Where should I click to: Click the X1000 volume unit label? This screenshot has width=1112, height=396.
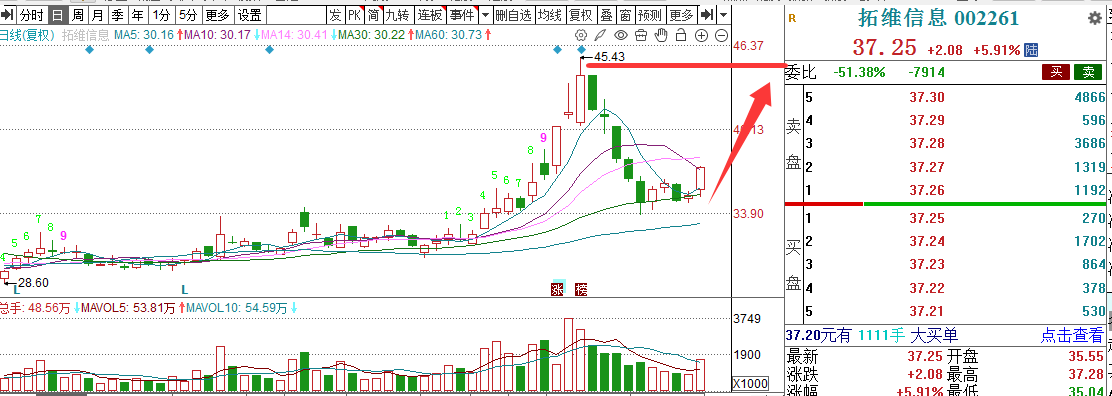click(750, 384)
